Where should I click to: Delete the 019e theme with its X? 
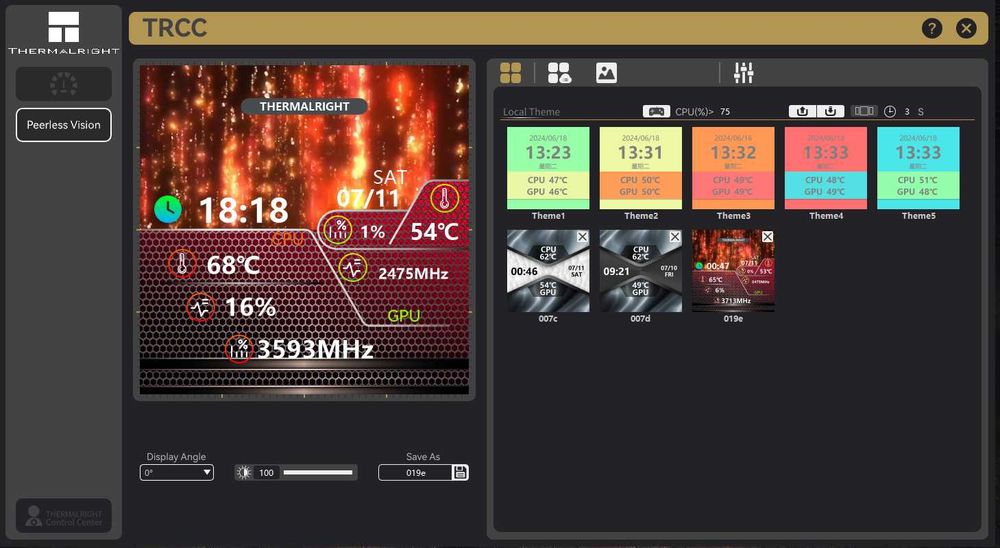click(x=767, y=237)
